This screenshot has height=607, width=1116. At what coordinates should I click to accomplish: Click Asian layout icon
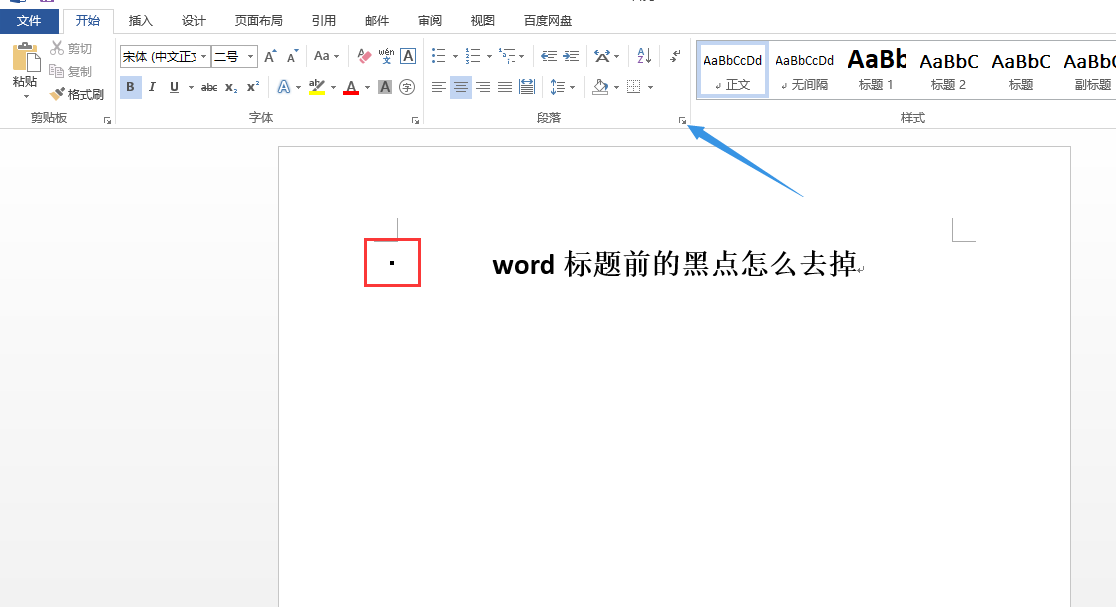[602, 56]
